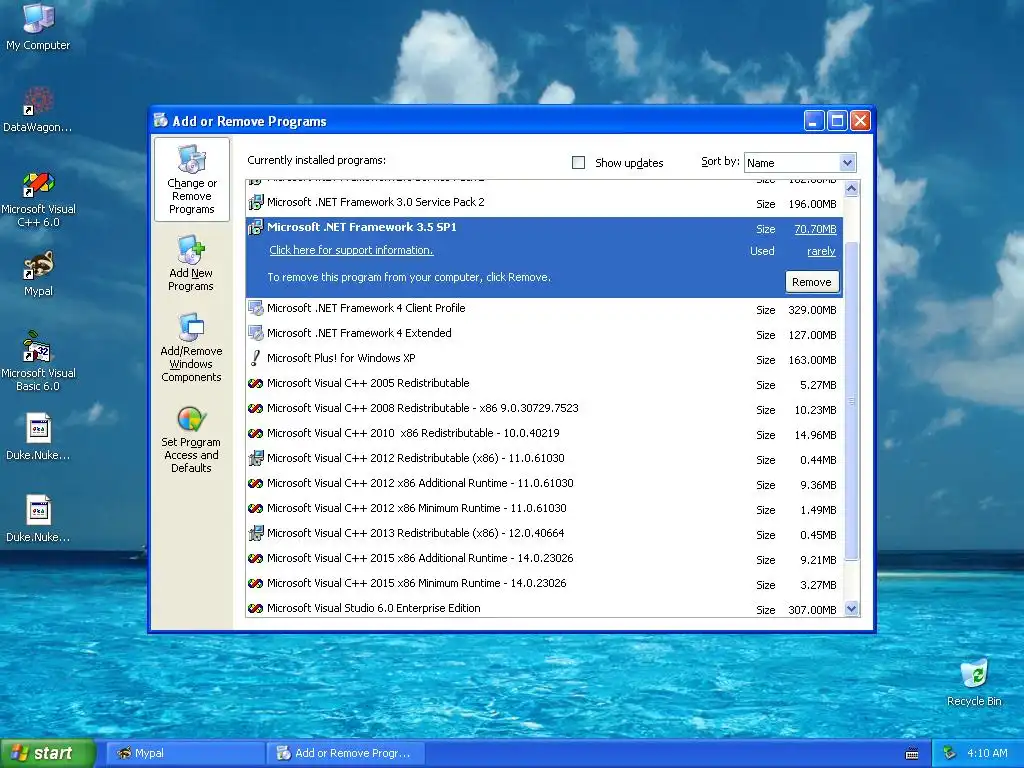This screenshot has width=1024, height=768.
Task: Click icon of Visual Studio 6.0 Enterprise Edition
Action: pos(255,609)
